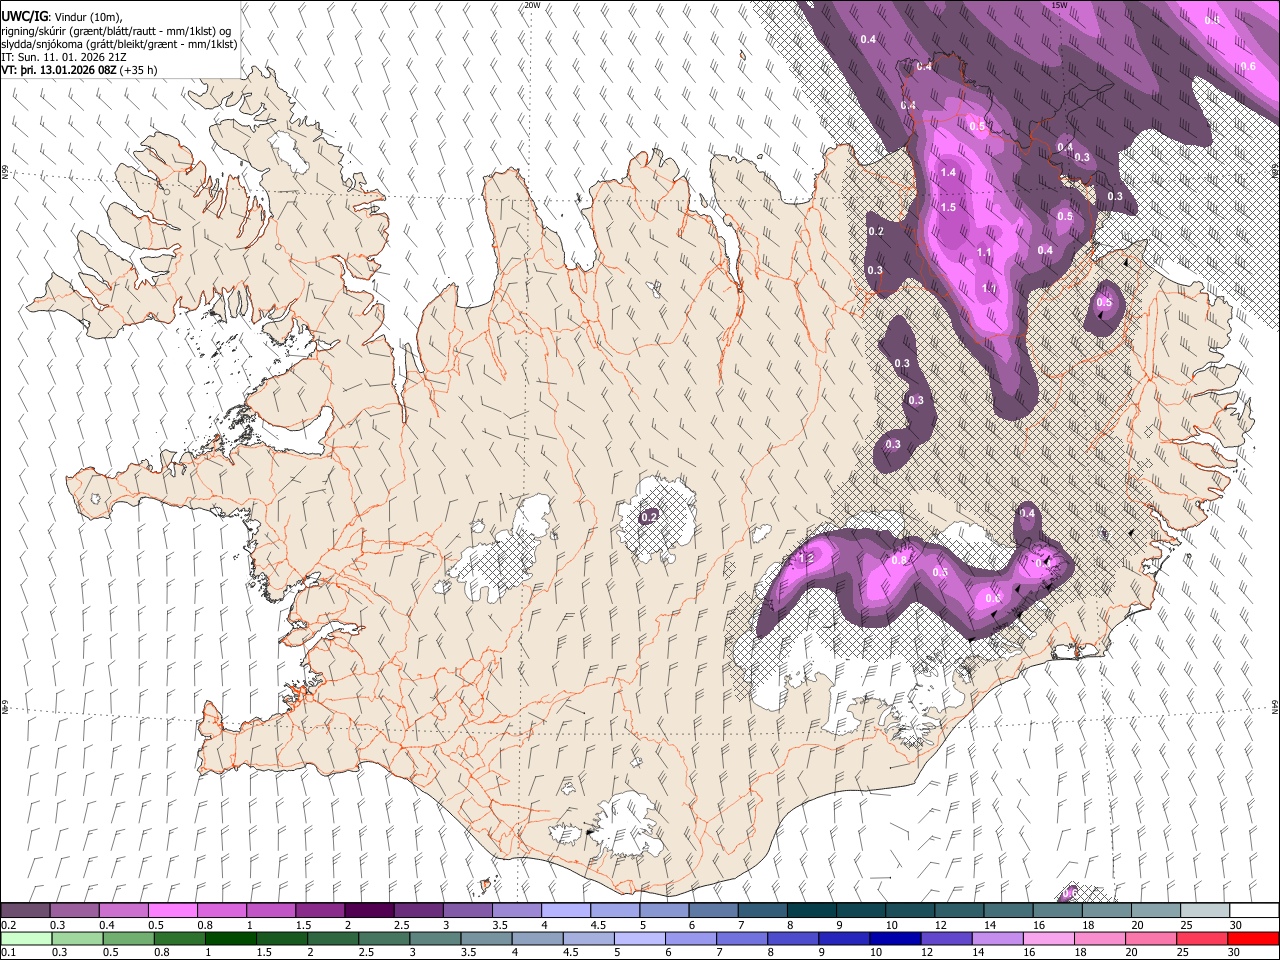
Task: Click the legend line 'slydda/snjókoma (grátt/bleikt/grænt - mm/1klst)'
Action: [119, 44]
